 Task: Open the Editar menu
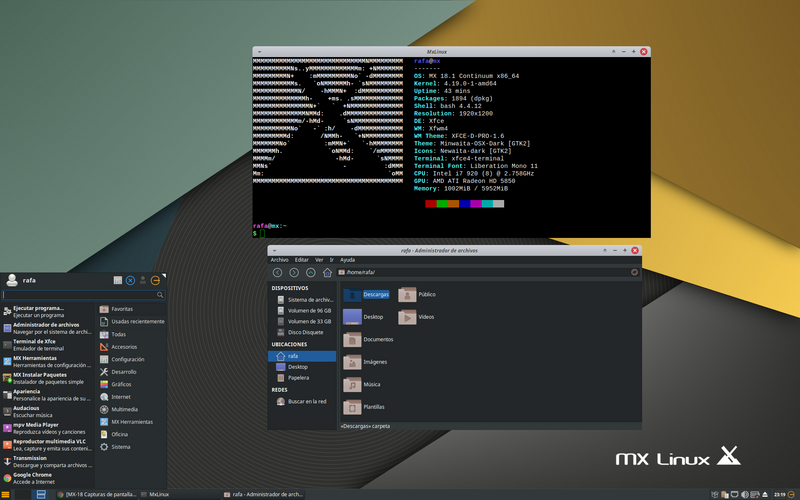point(302,260)
